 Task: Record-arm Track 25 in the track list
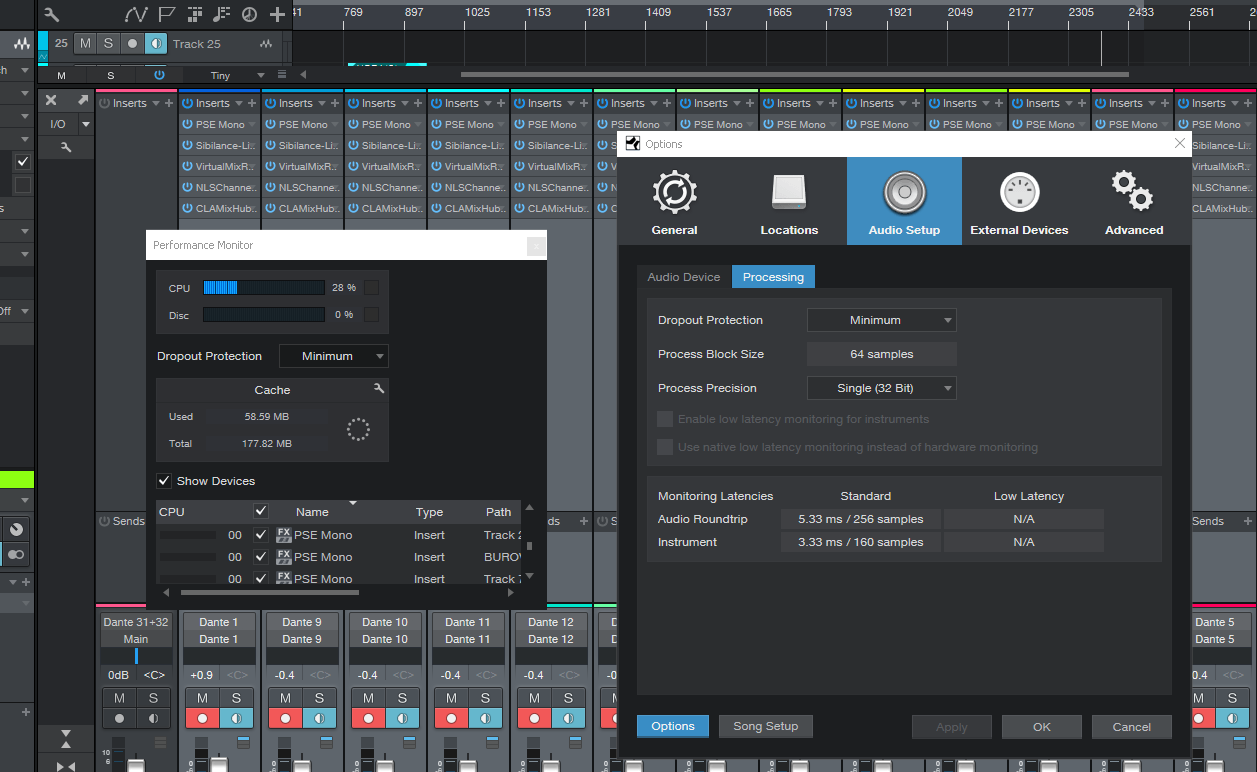[x=131, y=44]
